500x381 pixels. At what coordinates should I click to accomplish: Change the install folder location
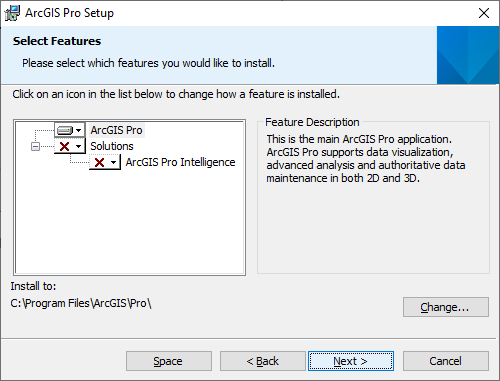(446, 307)
